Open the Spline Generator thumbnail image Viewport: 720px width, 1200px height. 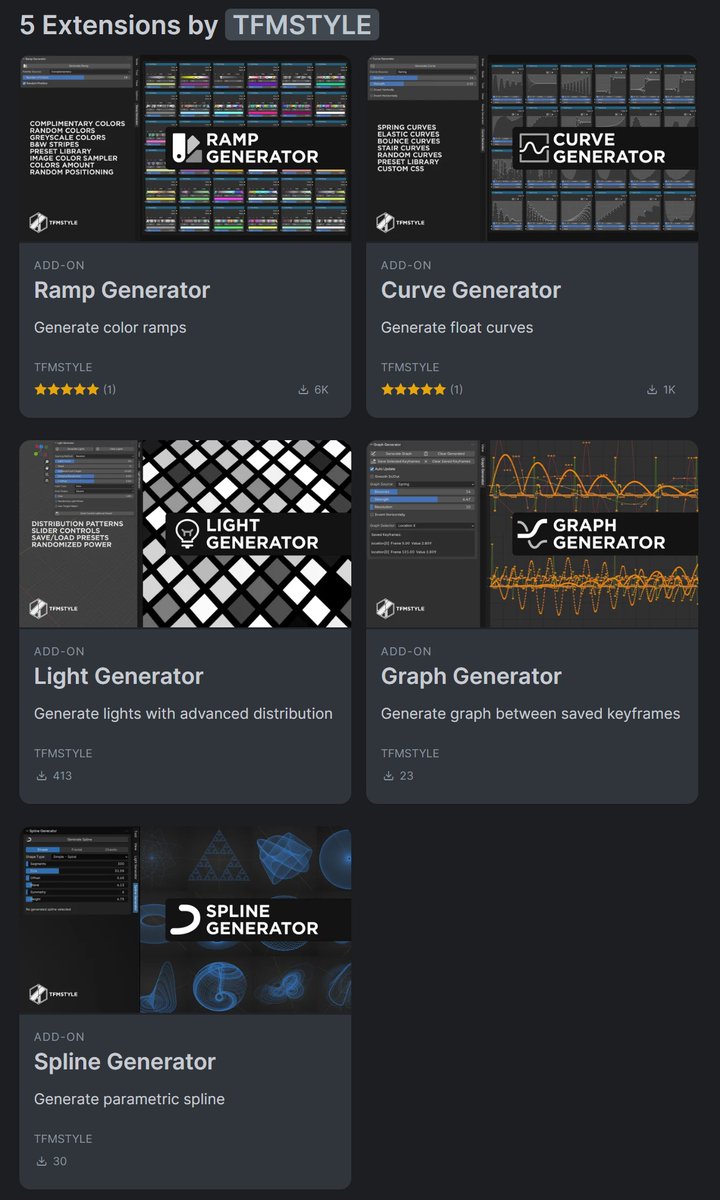pyautogui.click(x=185, y=920)
